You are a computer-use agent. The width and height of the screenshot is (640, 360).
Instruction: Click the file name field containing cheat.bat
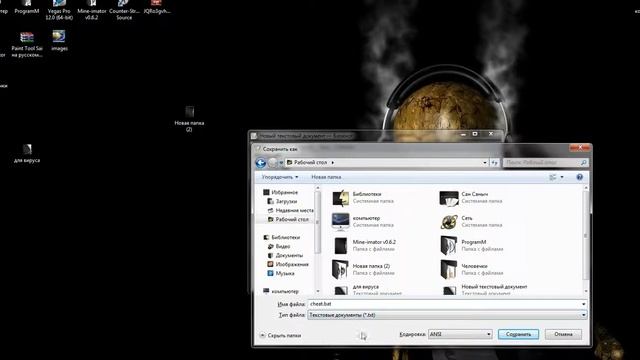444,304
